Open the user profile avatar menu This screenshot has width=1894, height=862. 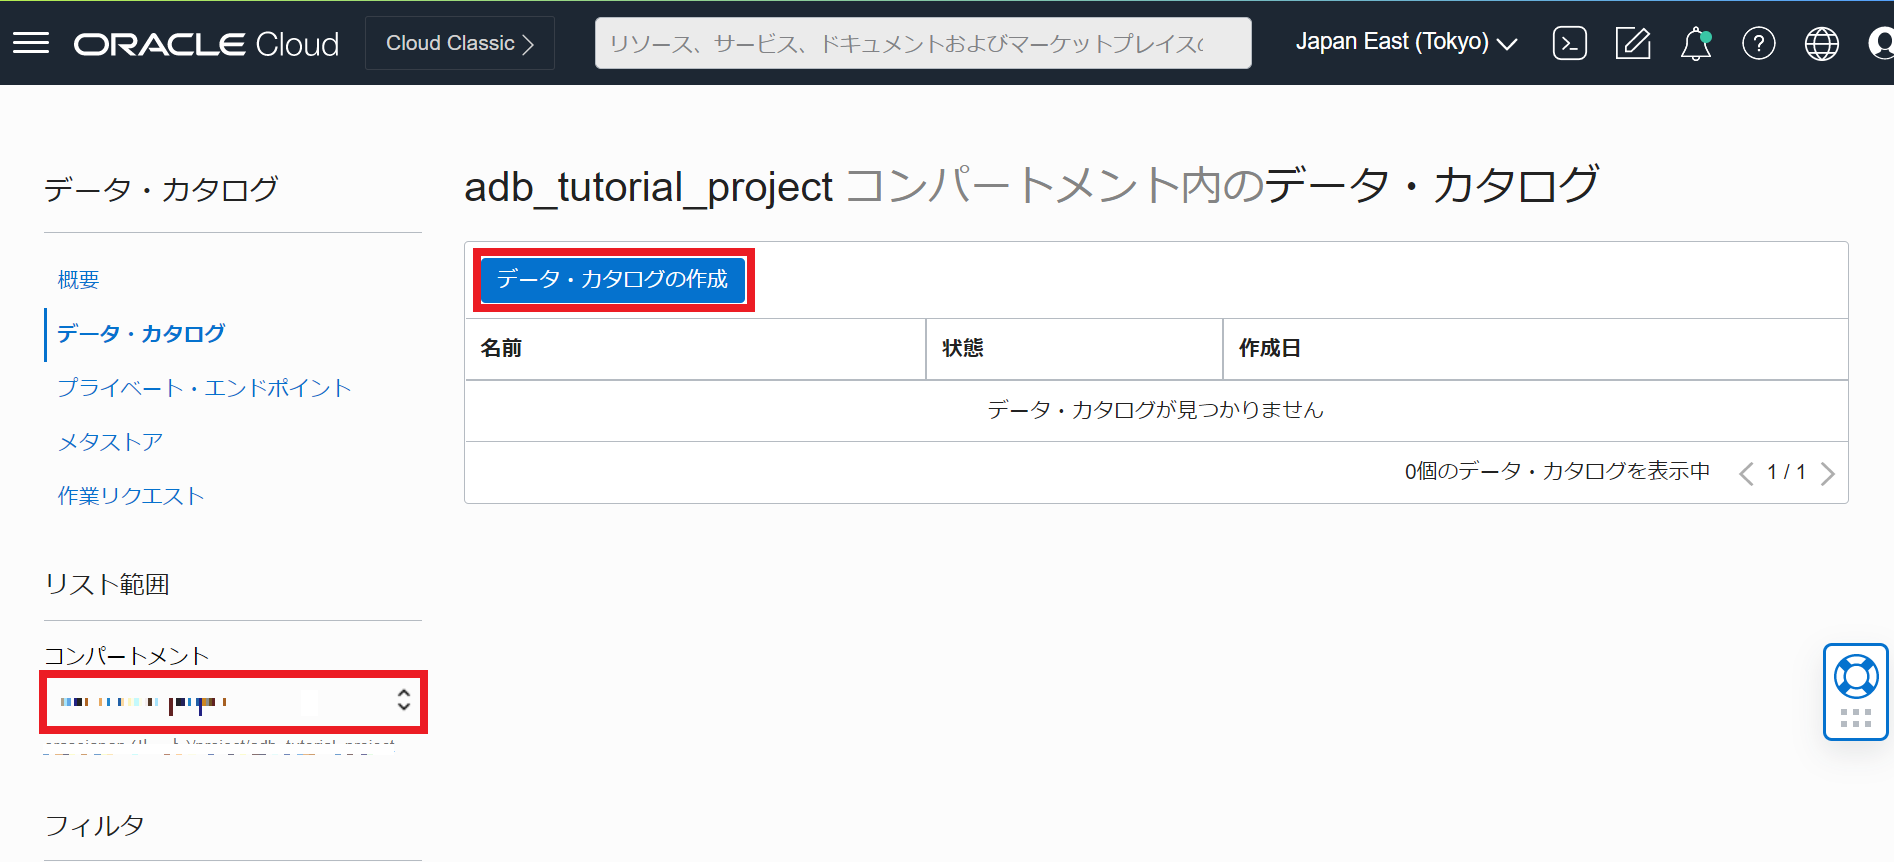tap(1880, 43)
